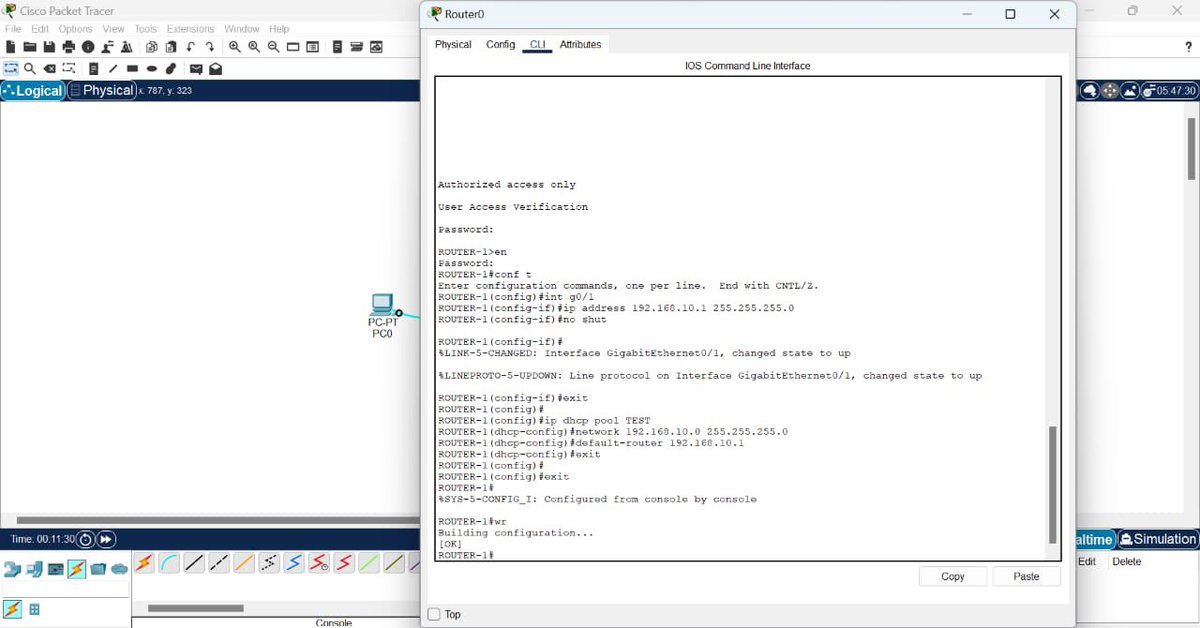
Task: Pick the dotted Phone cable
Action: tap(269, 563)
